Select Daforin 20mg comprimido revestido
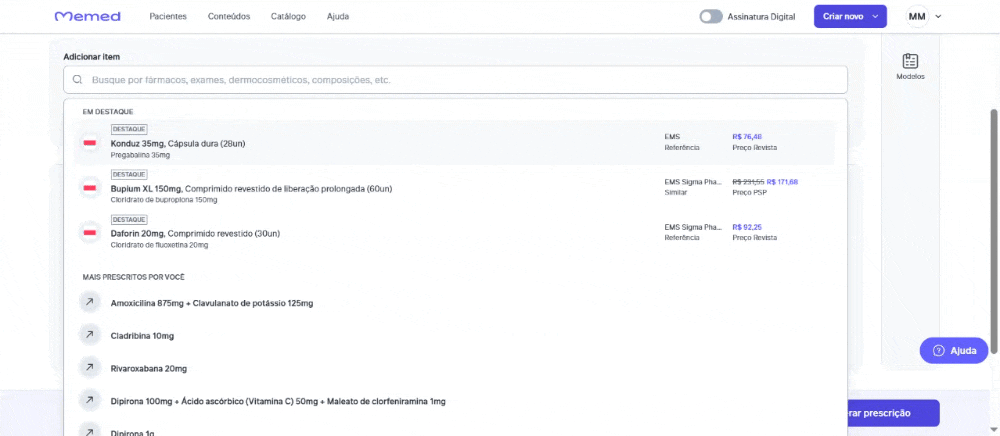The height and width of the screenshot is (436, 1000). pos(454,233)
